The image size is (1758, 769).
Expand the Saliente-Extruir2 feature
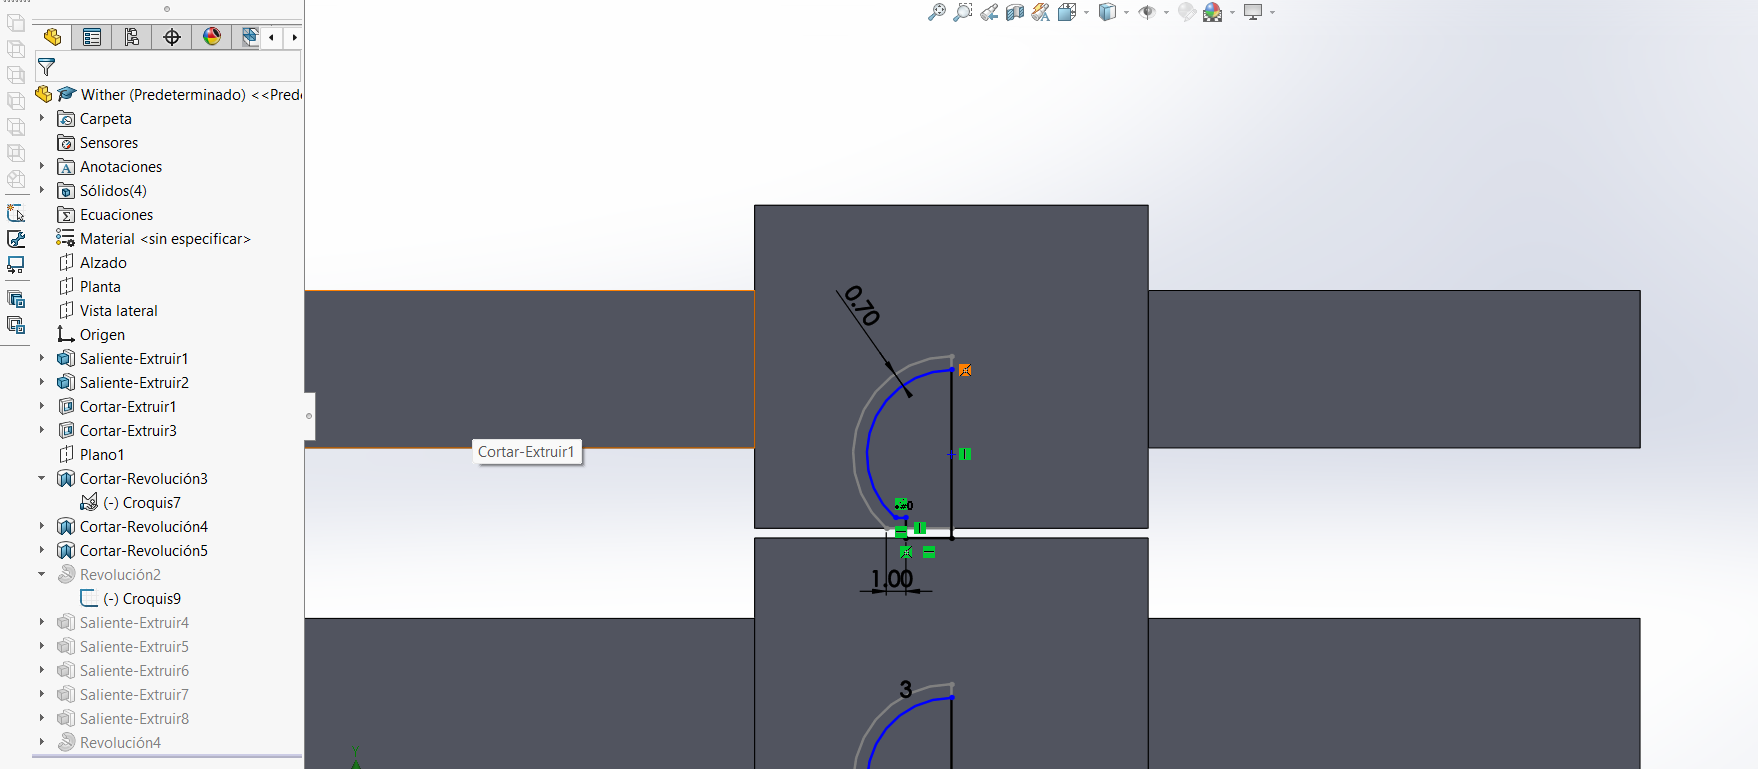coord(42,382)
